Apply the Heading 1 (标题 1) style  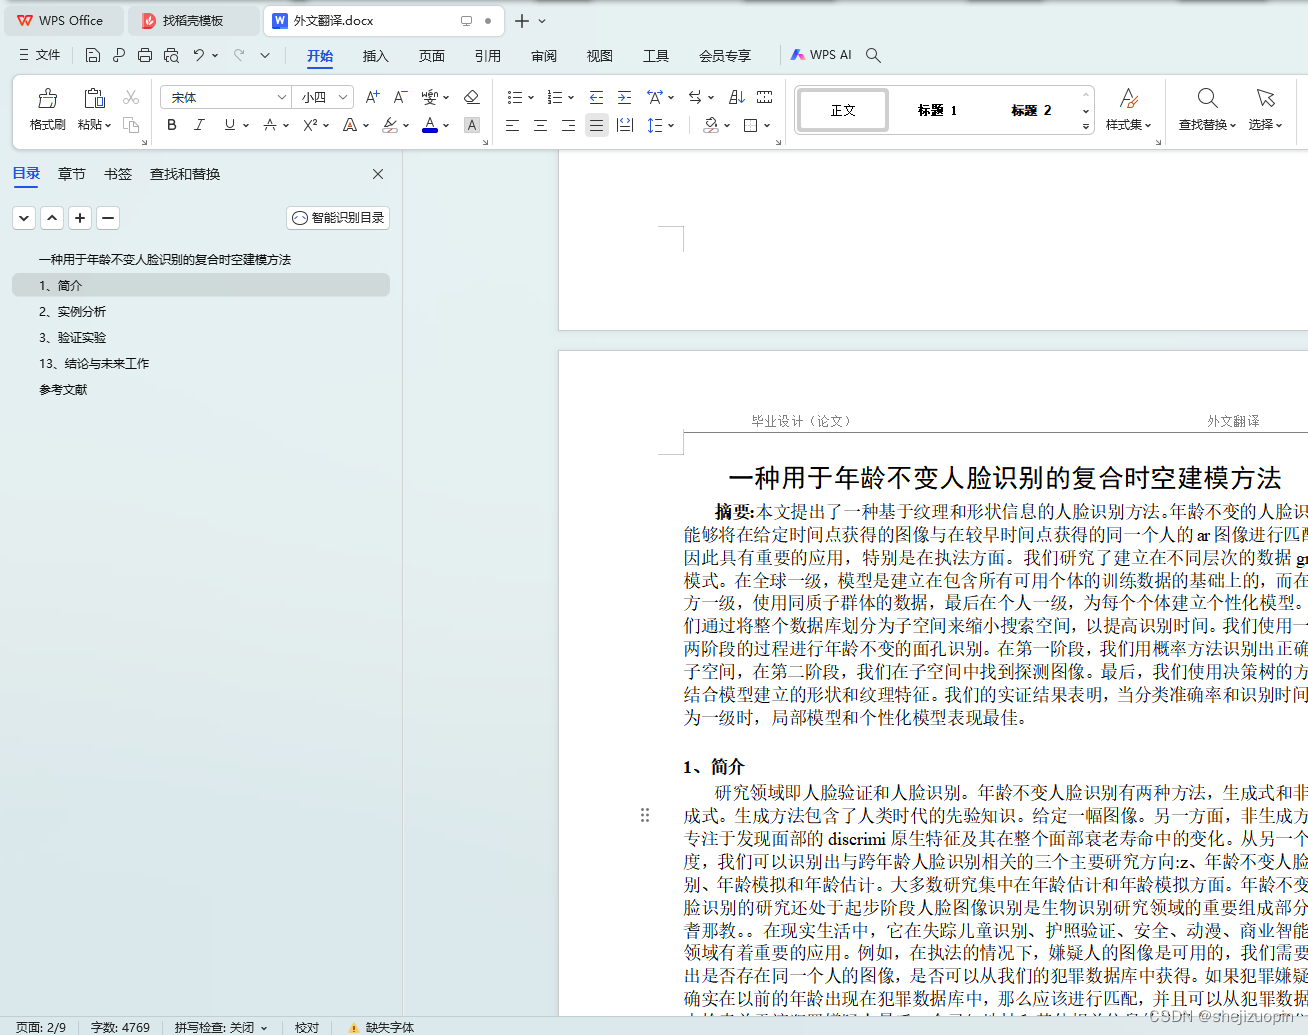pos(938,110)
